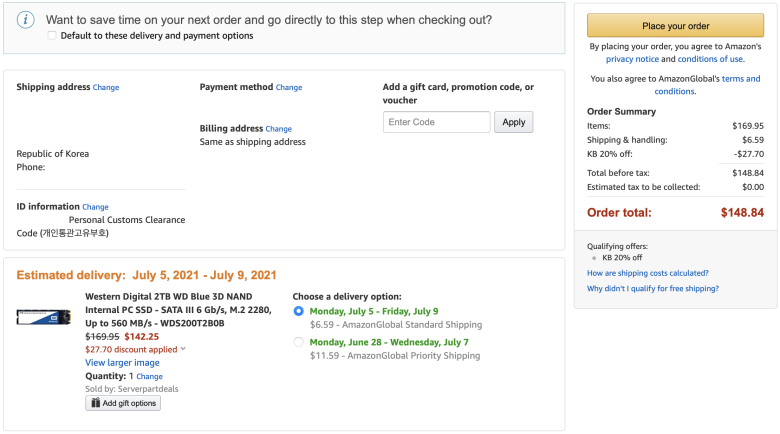Change the ID information

tap(96, 207)
